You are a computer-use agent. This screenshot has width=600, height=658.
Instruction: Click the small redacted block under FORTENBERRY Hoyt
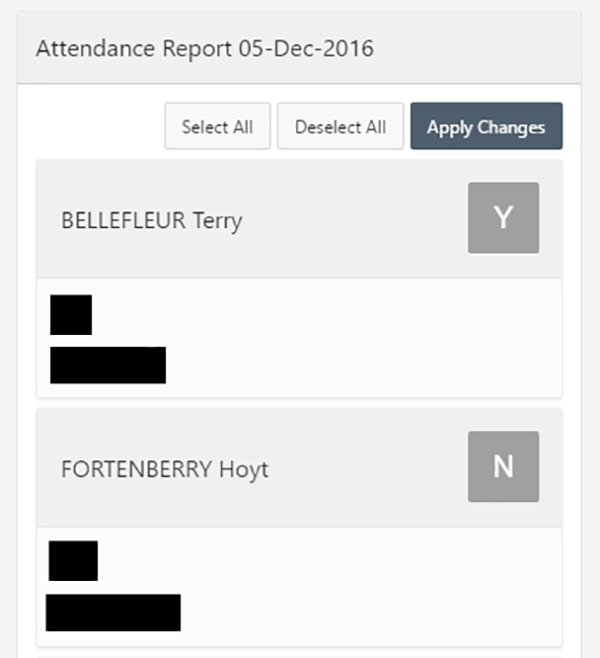coord(73,561)
